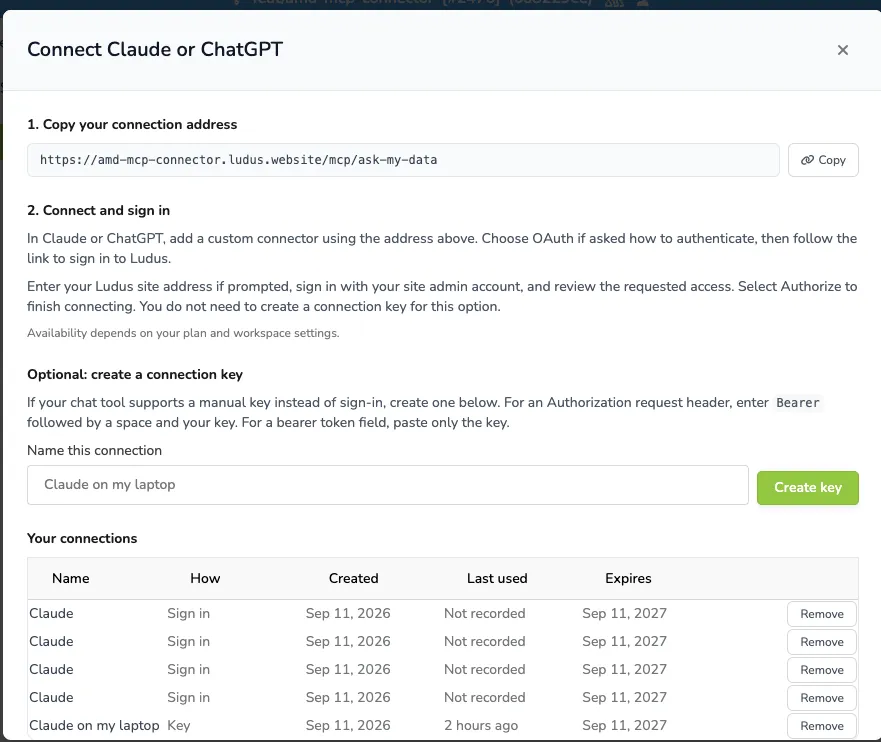
Task: Remove the "Claude on my laptop" connection
Action: coord(821,726)
